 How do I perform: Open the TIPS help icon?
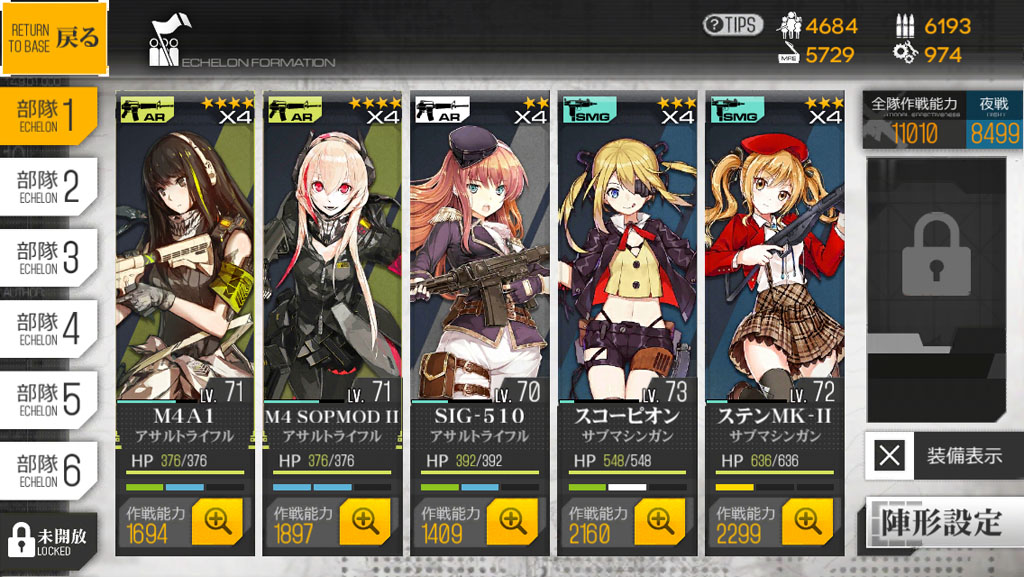733,25
